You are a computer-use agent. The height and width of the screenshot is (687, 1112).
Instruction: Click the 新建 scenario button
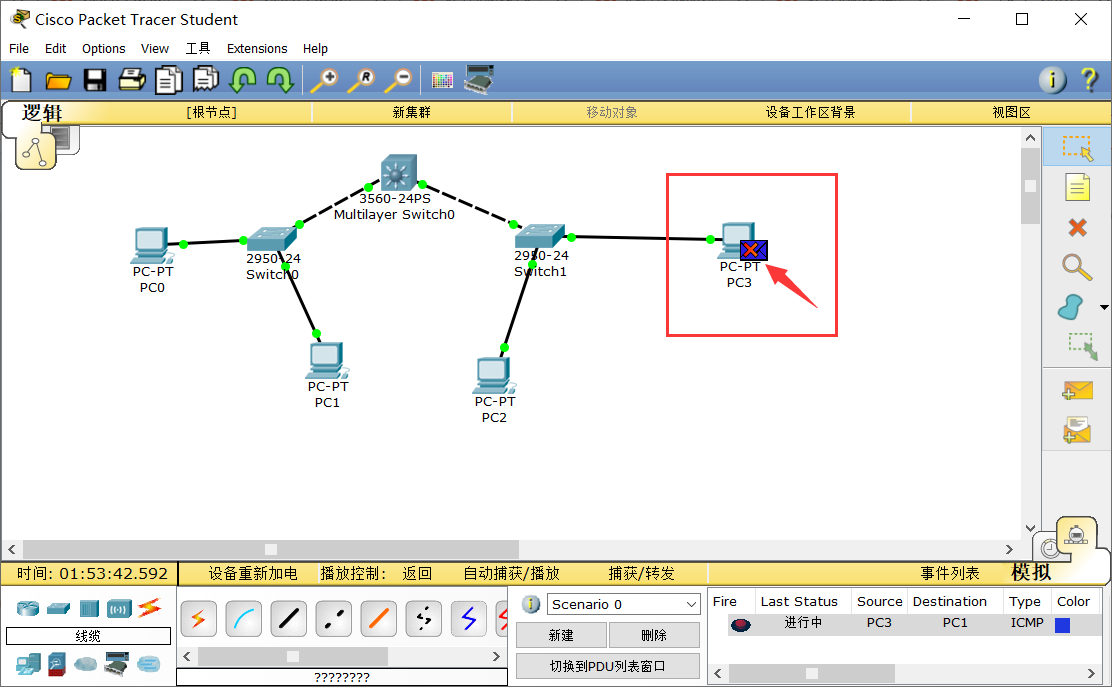pyautogui.click(x=561, y=635)
